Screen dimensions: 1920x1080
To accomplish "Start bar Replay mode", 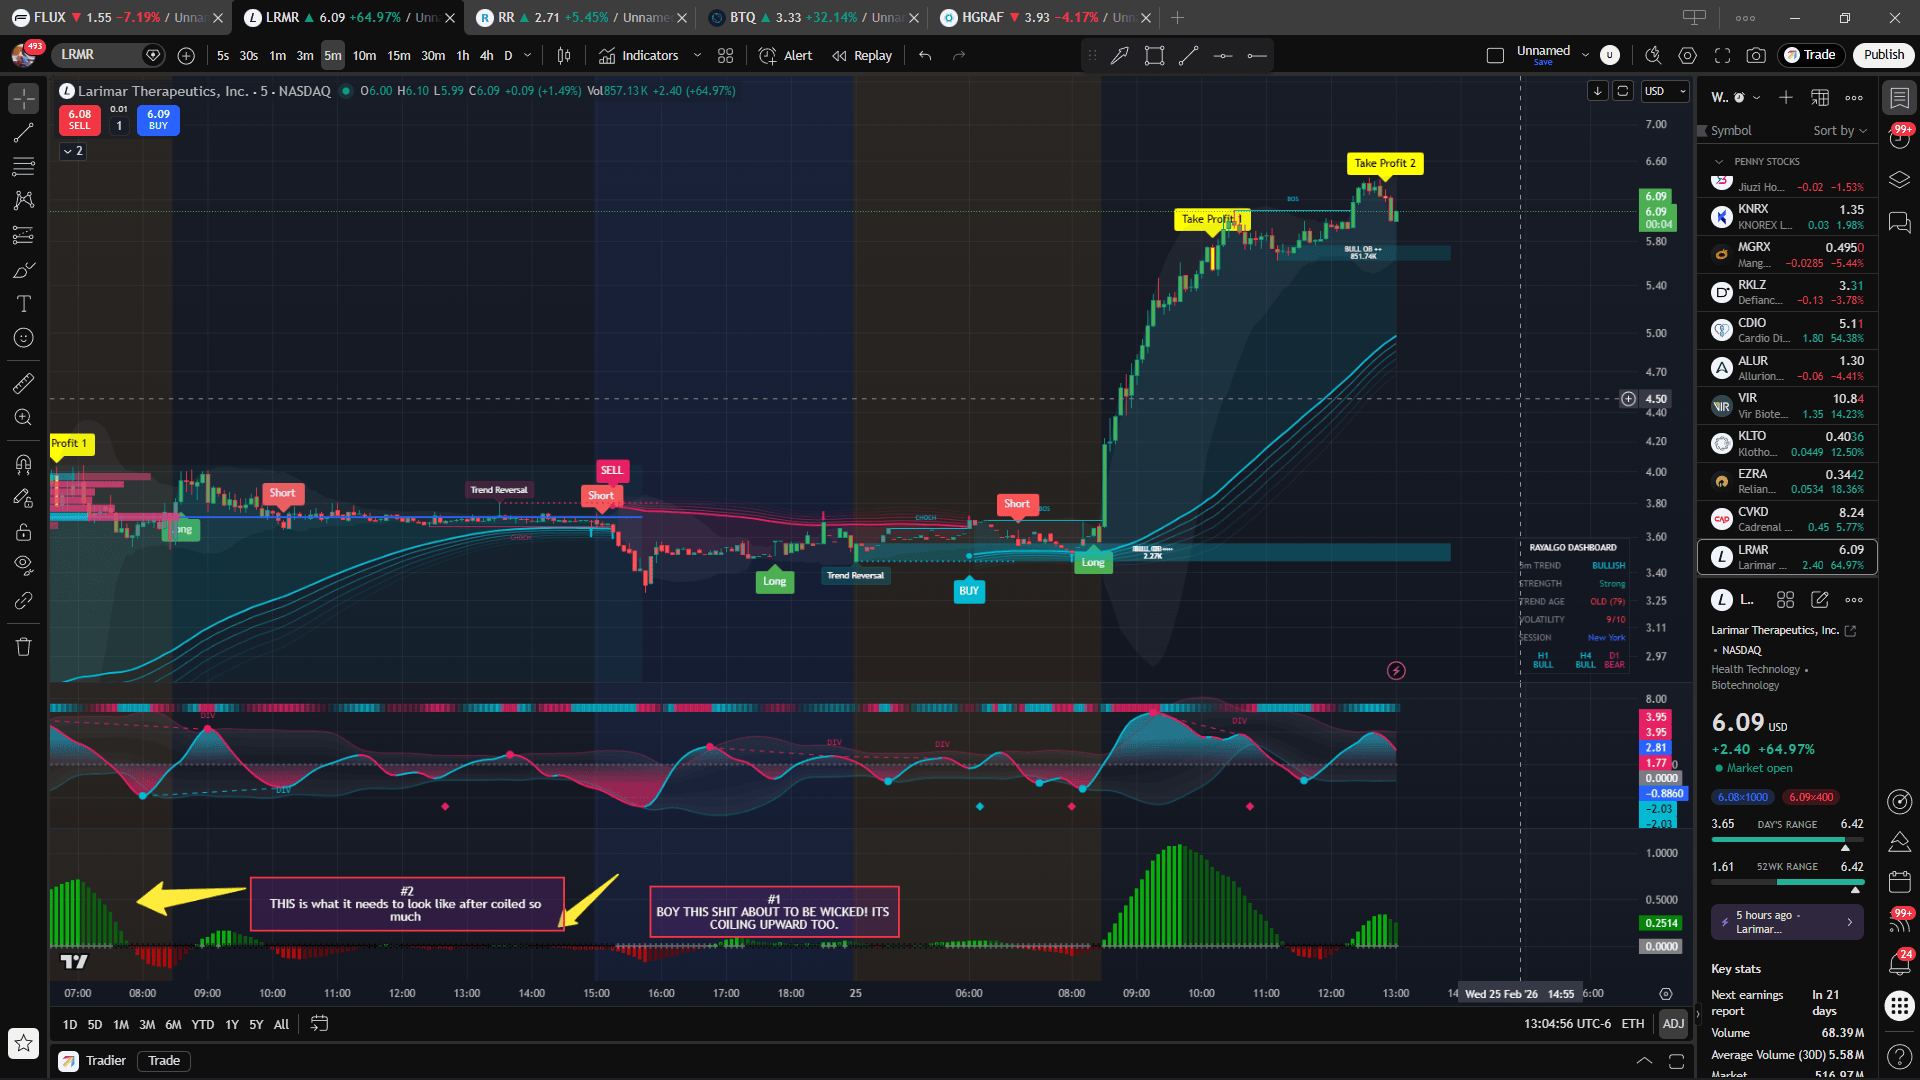I will pyautogui.click(x=862, y=55).
